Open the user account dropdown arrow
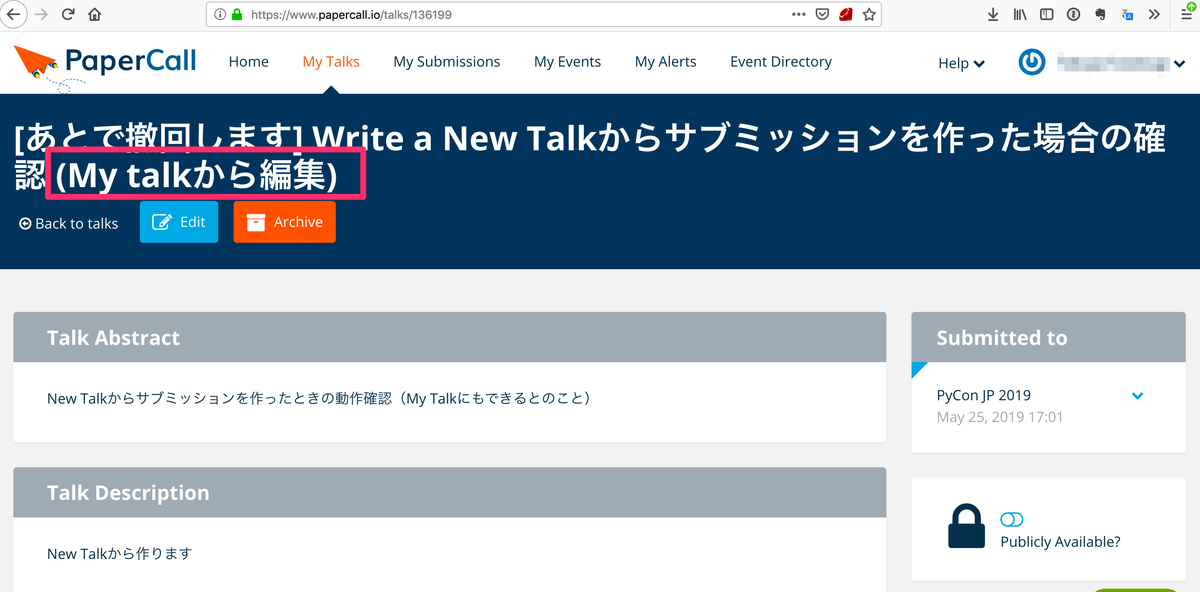 tap(1179, 63)
